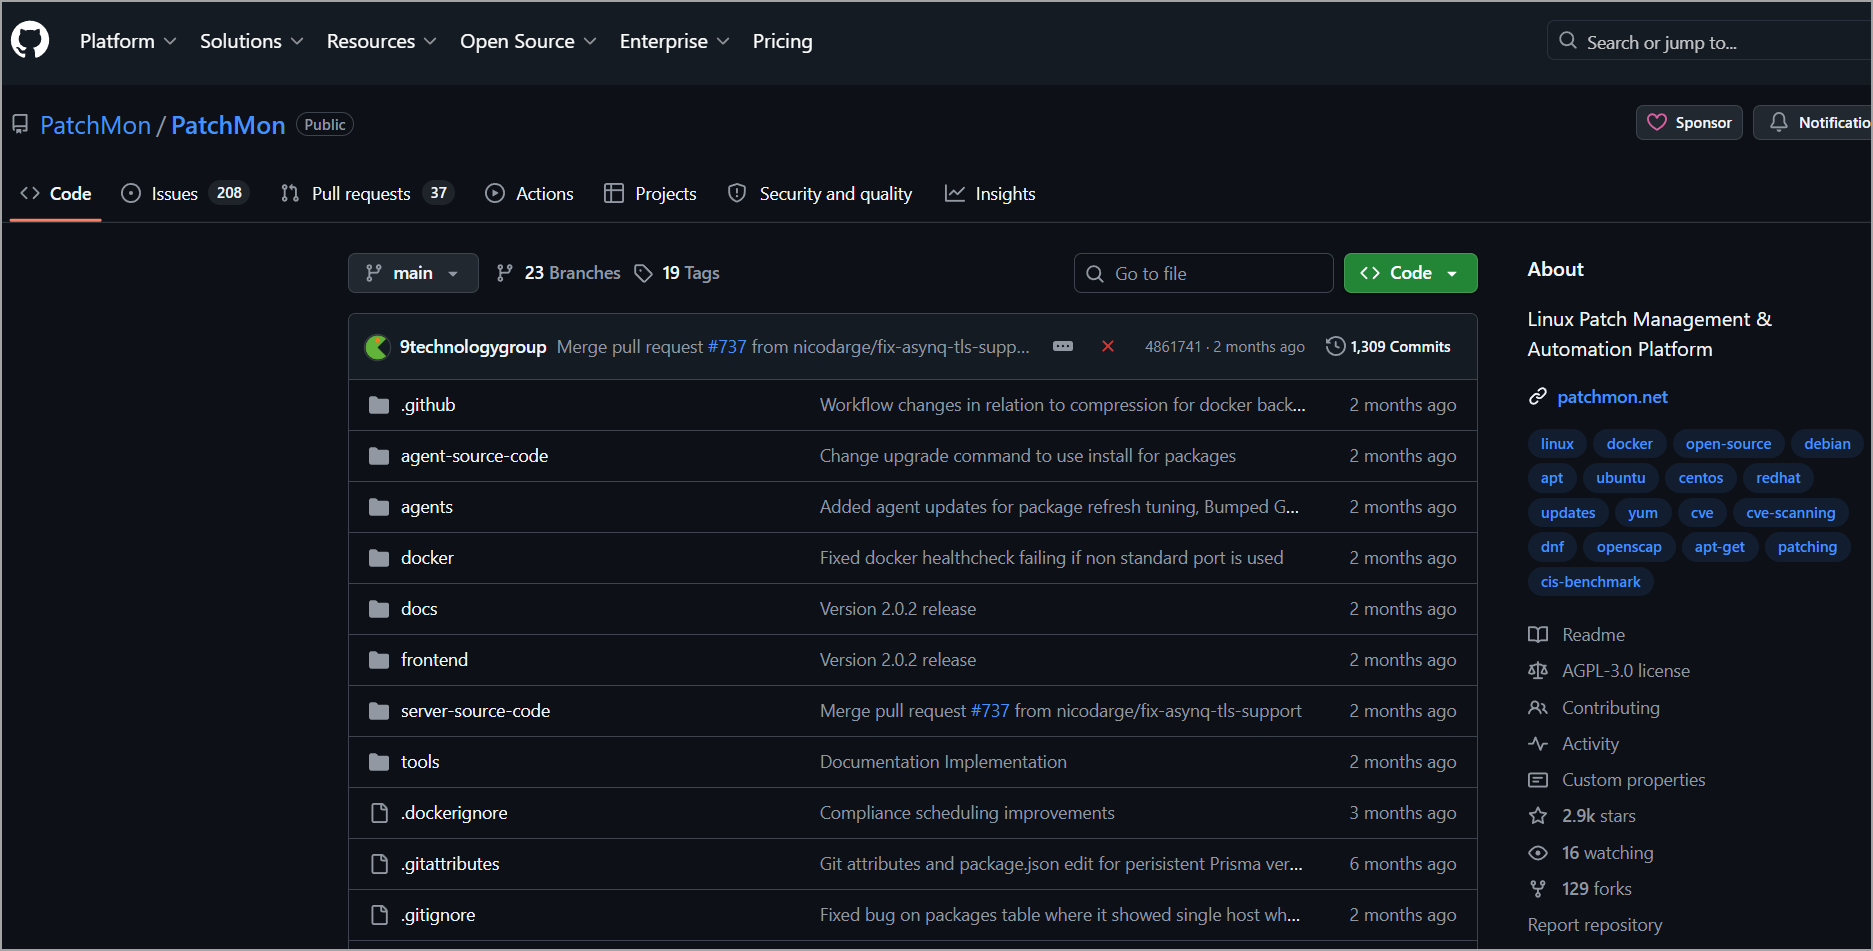Open the main branch dropdown
This screenshot has width=1873, height=951.
[413, 273]
